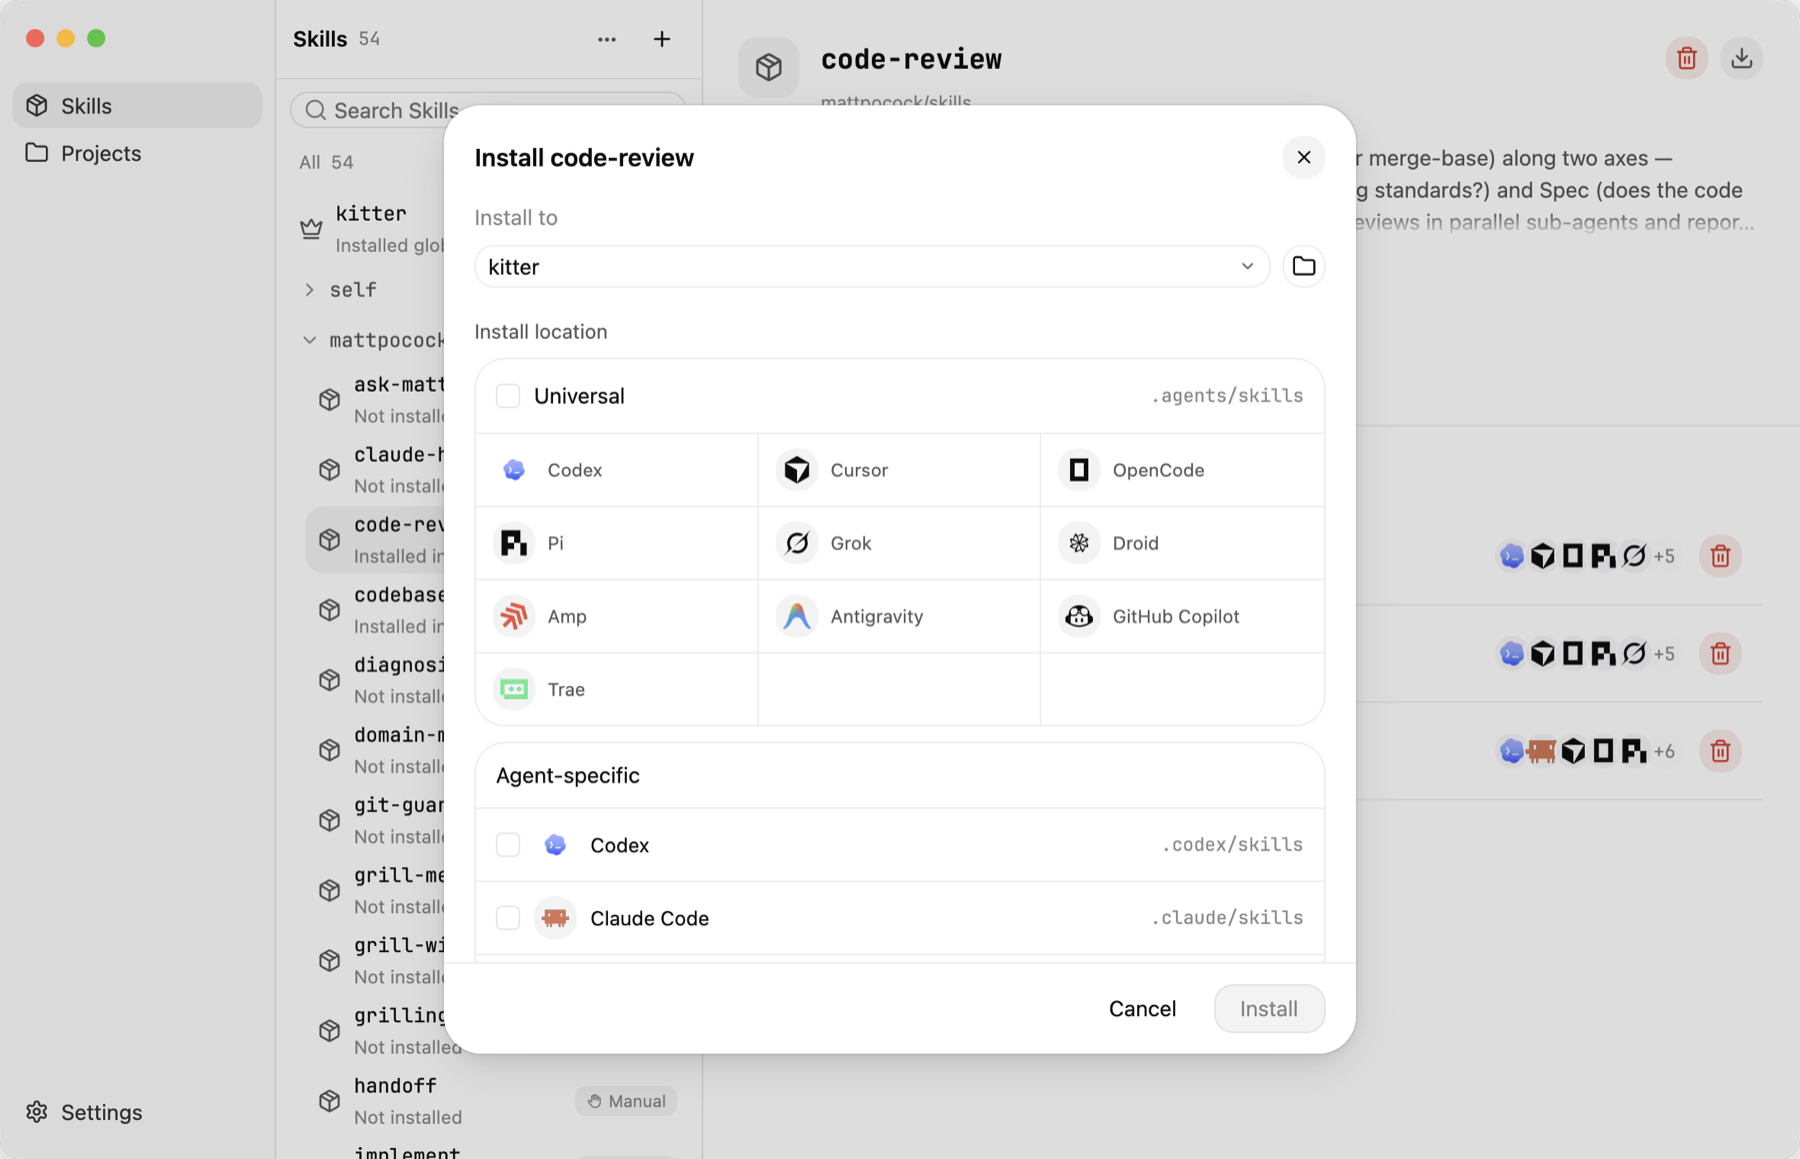Screen dimensions: 1800x1159
Task: Delete the code-review skill via header trash
Action: (x=1687, y=58)
